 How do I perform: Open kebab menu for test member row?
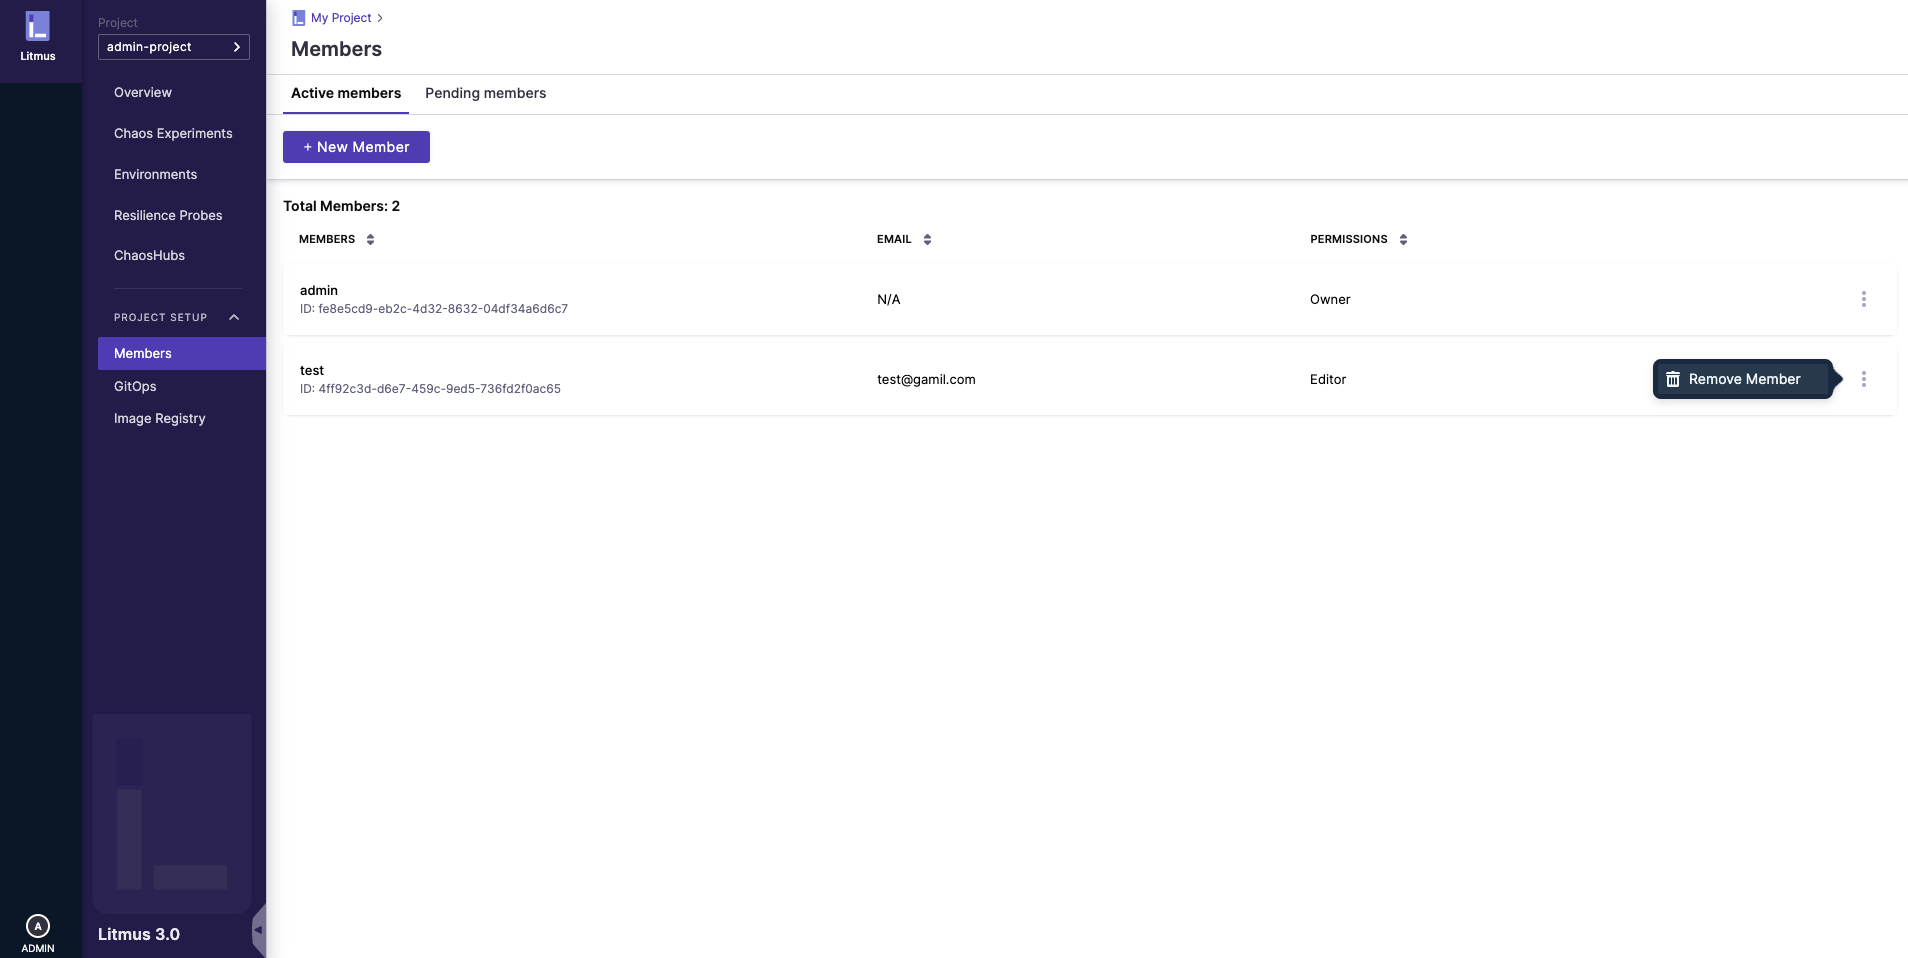click(x=1863, y=379)
